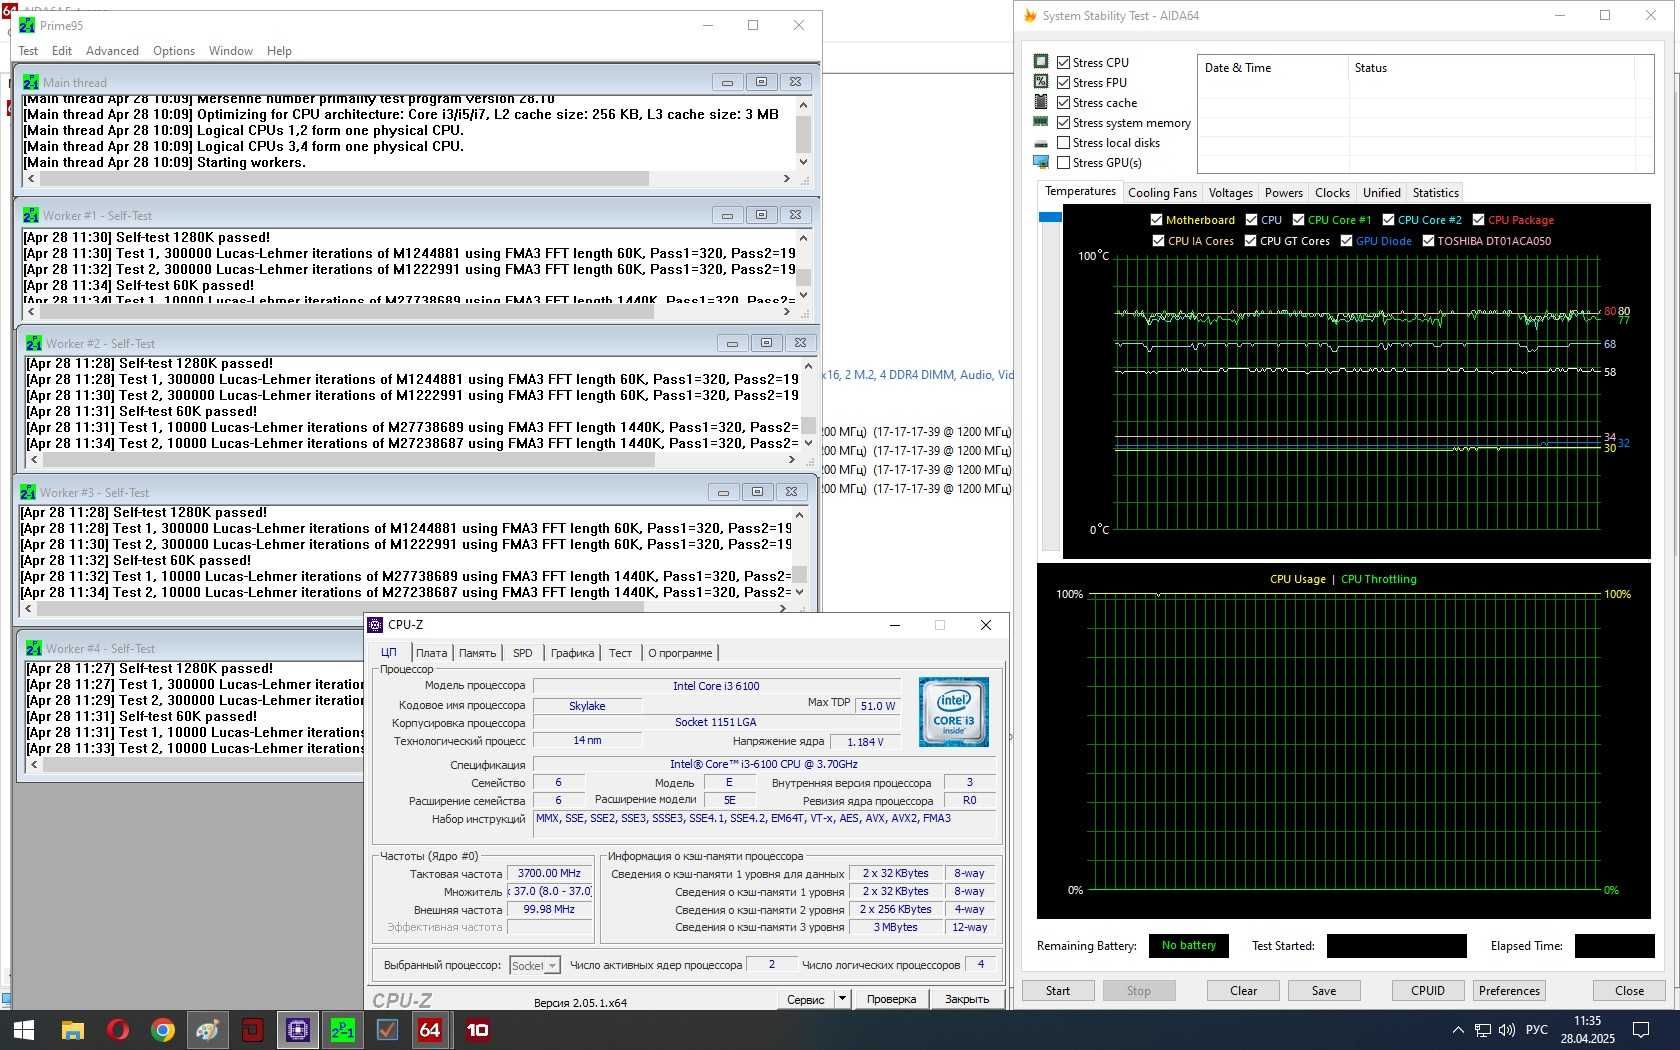
Task: Open Opera browser from the taskbar
Action: (x=117, y=1029)
